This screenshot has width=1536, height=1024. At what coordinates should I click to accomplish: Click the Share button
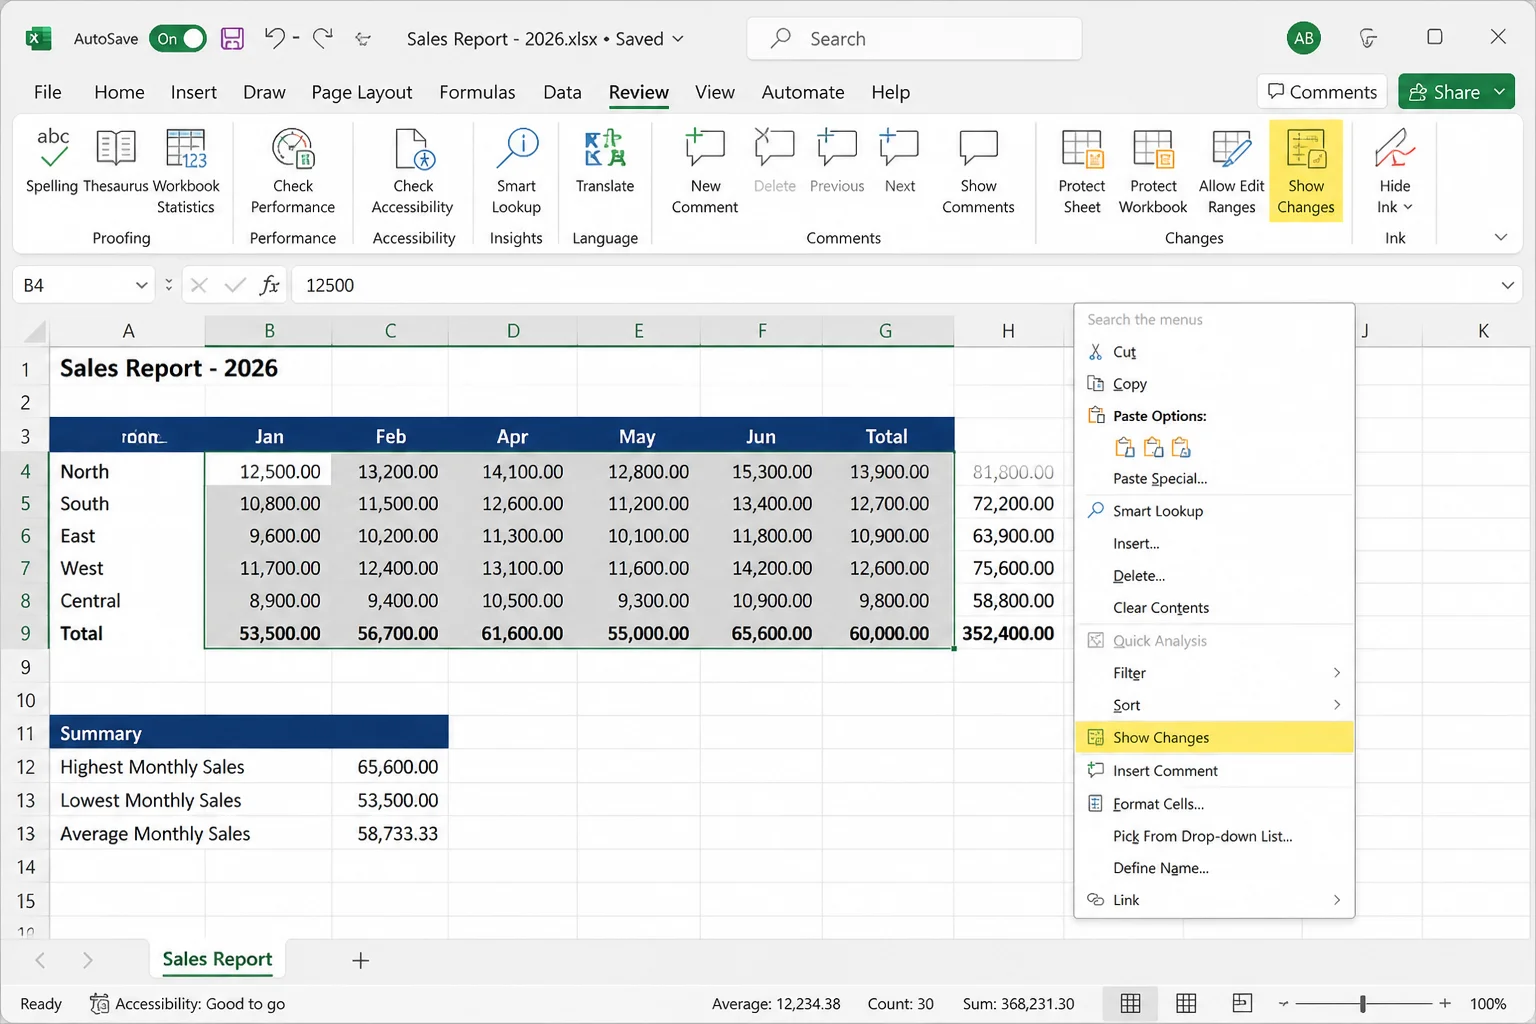[1444, 92]
